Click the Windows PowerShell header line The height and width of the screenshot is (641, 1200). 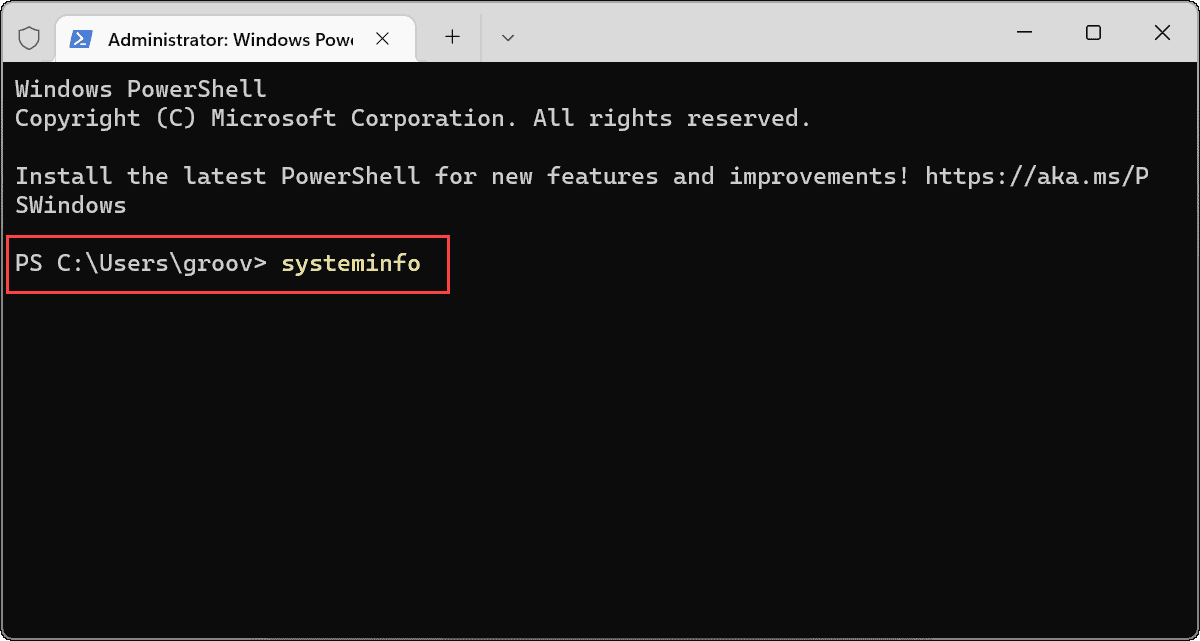click(x=141, y=89)
